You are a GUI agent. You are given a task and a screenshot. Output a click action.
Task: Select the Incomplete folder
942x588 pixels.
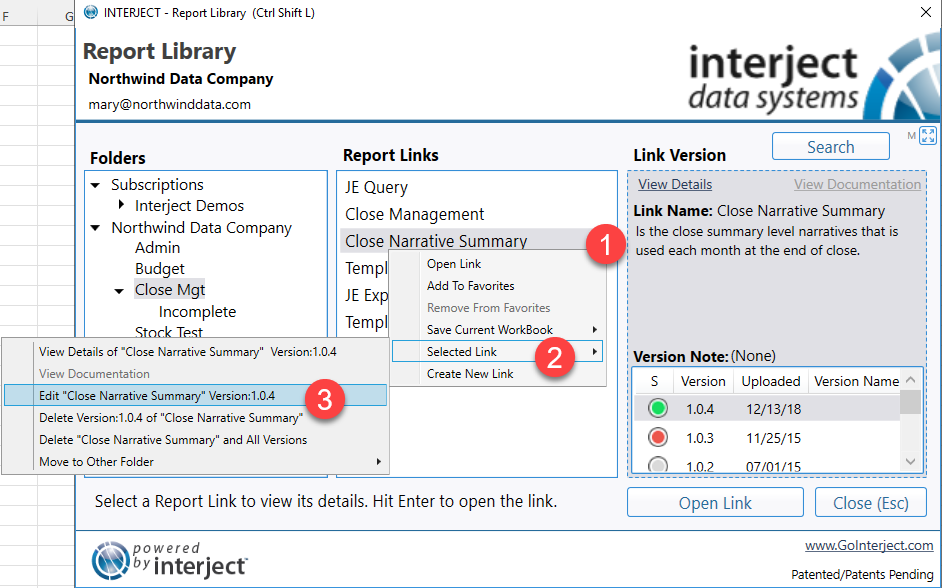[197, 312]
